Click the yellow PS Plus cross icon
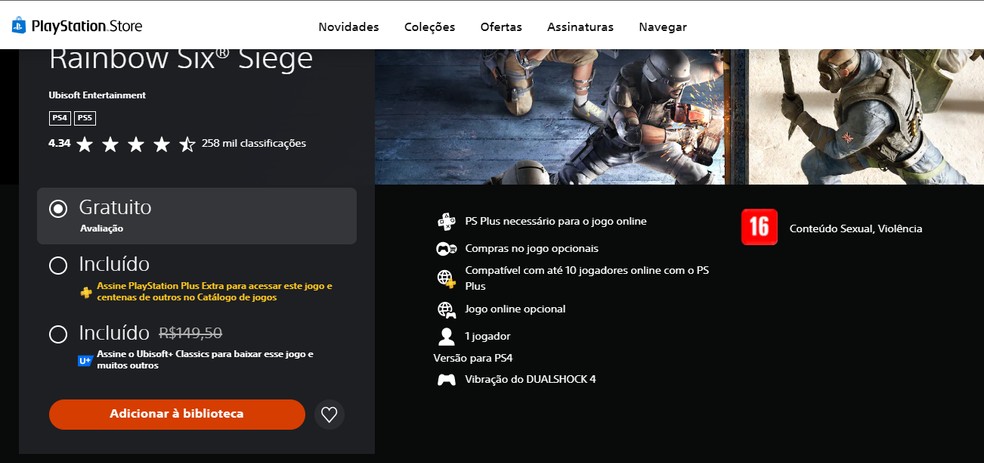 coord(86,292)
